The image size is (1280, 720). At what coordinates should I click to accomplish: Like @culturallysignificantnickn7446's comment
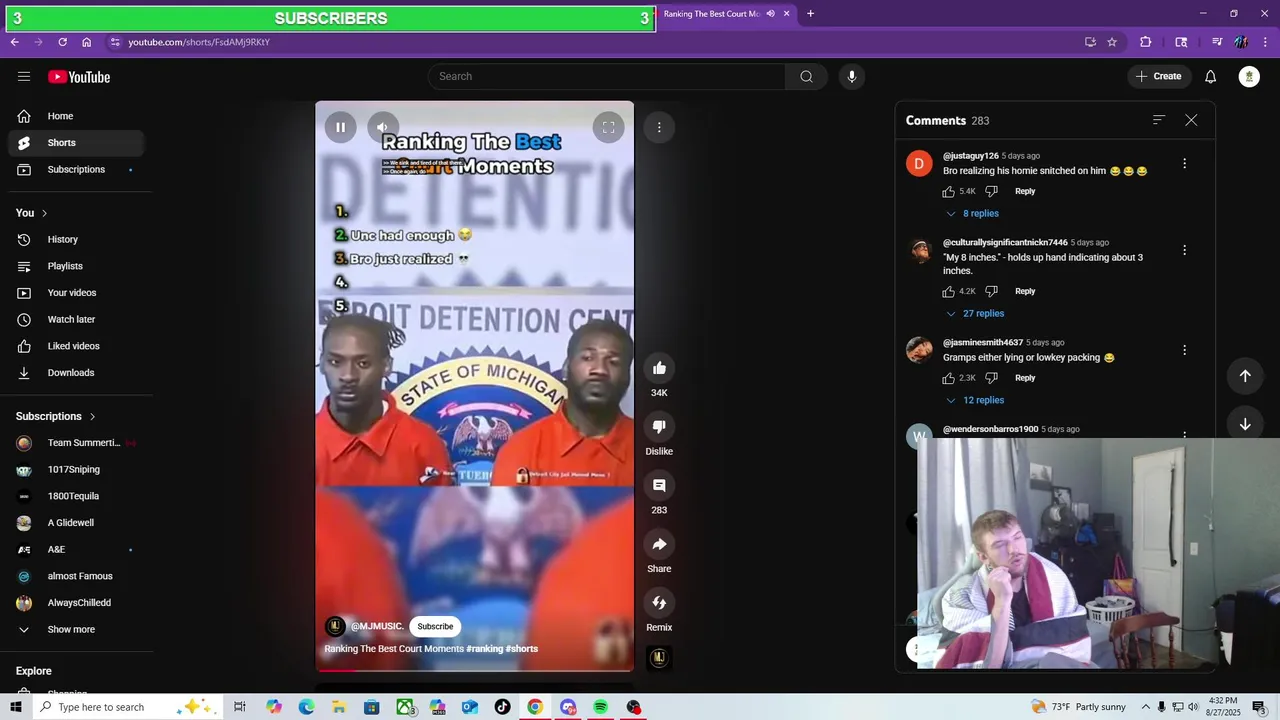[x=948, y=291]
